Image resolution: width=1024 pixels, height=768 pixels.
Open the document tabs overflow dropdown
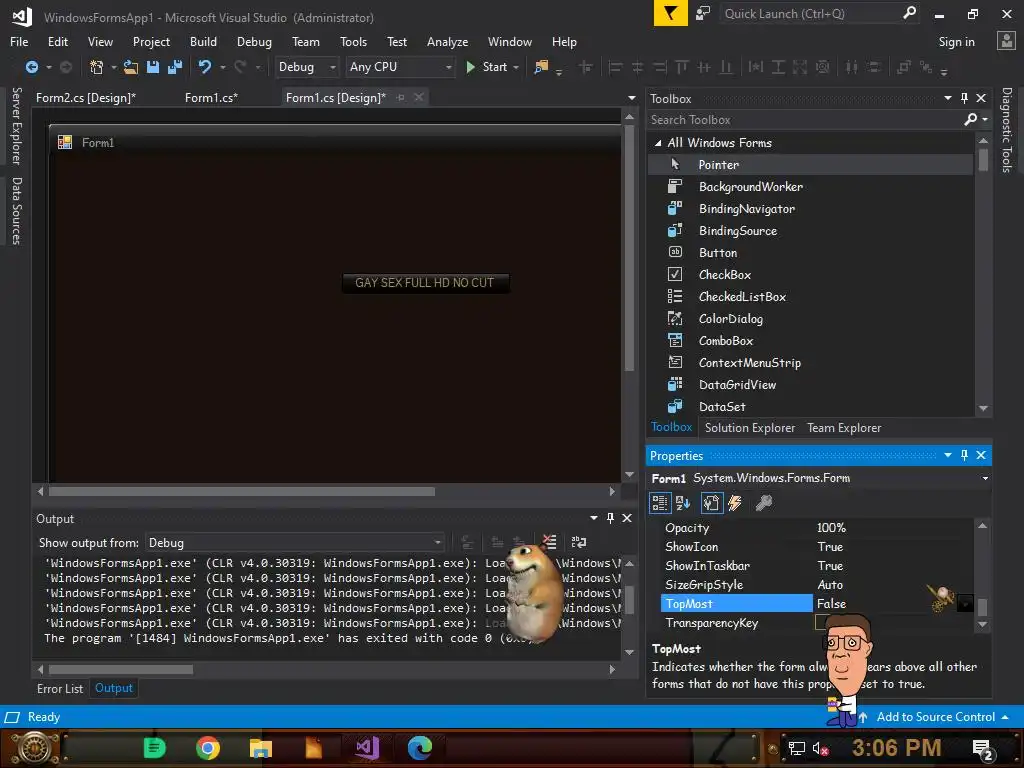[632, 98]
